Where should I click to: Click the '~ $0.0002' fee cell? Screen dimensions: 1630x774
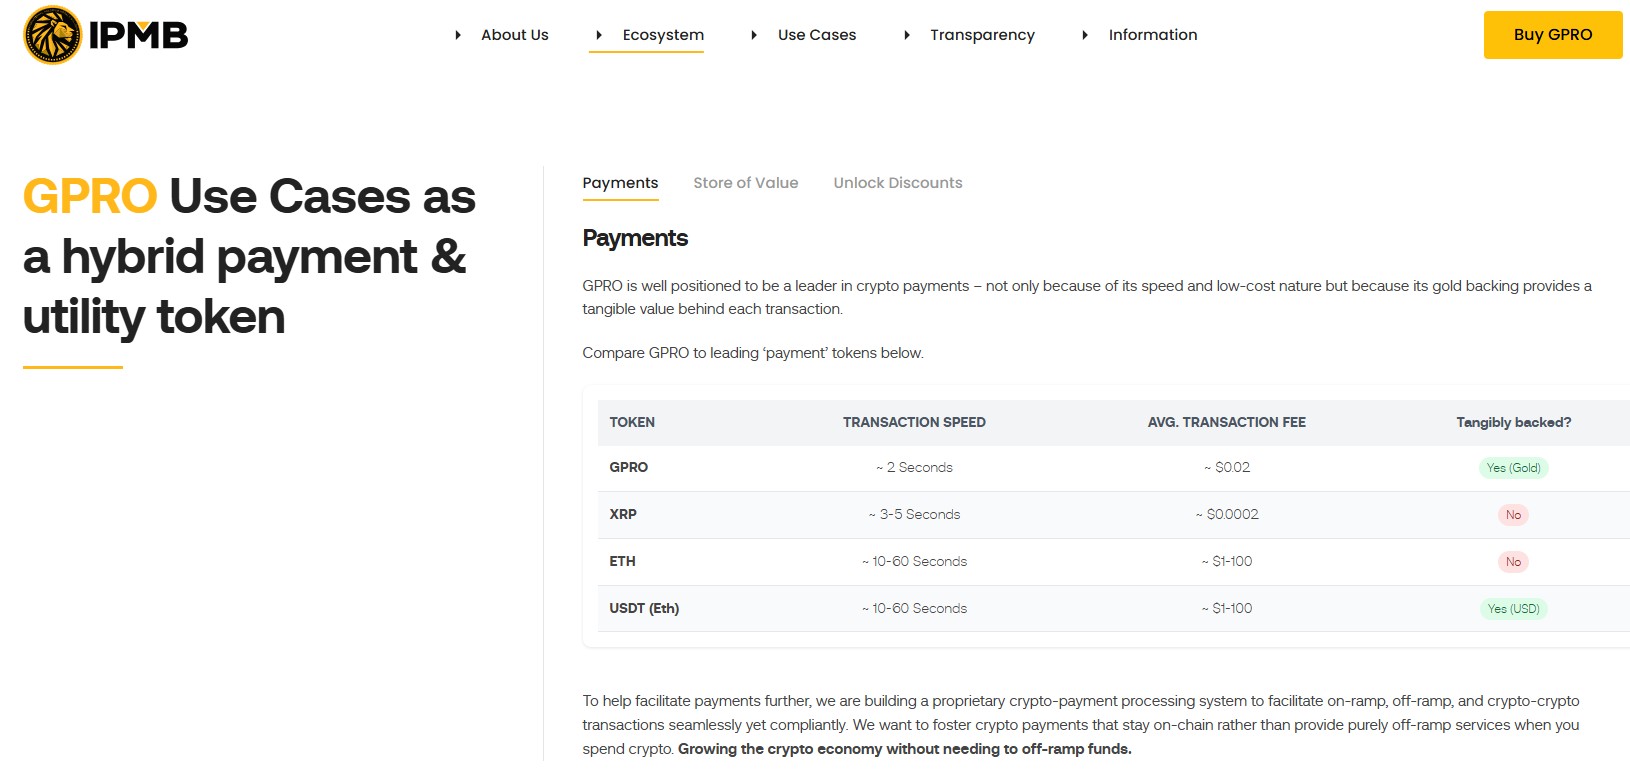1227,514
